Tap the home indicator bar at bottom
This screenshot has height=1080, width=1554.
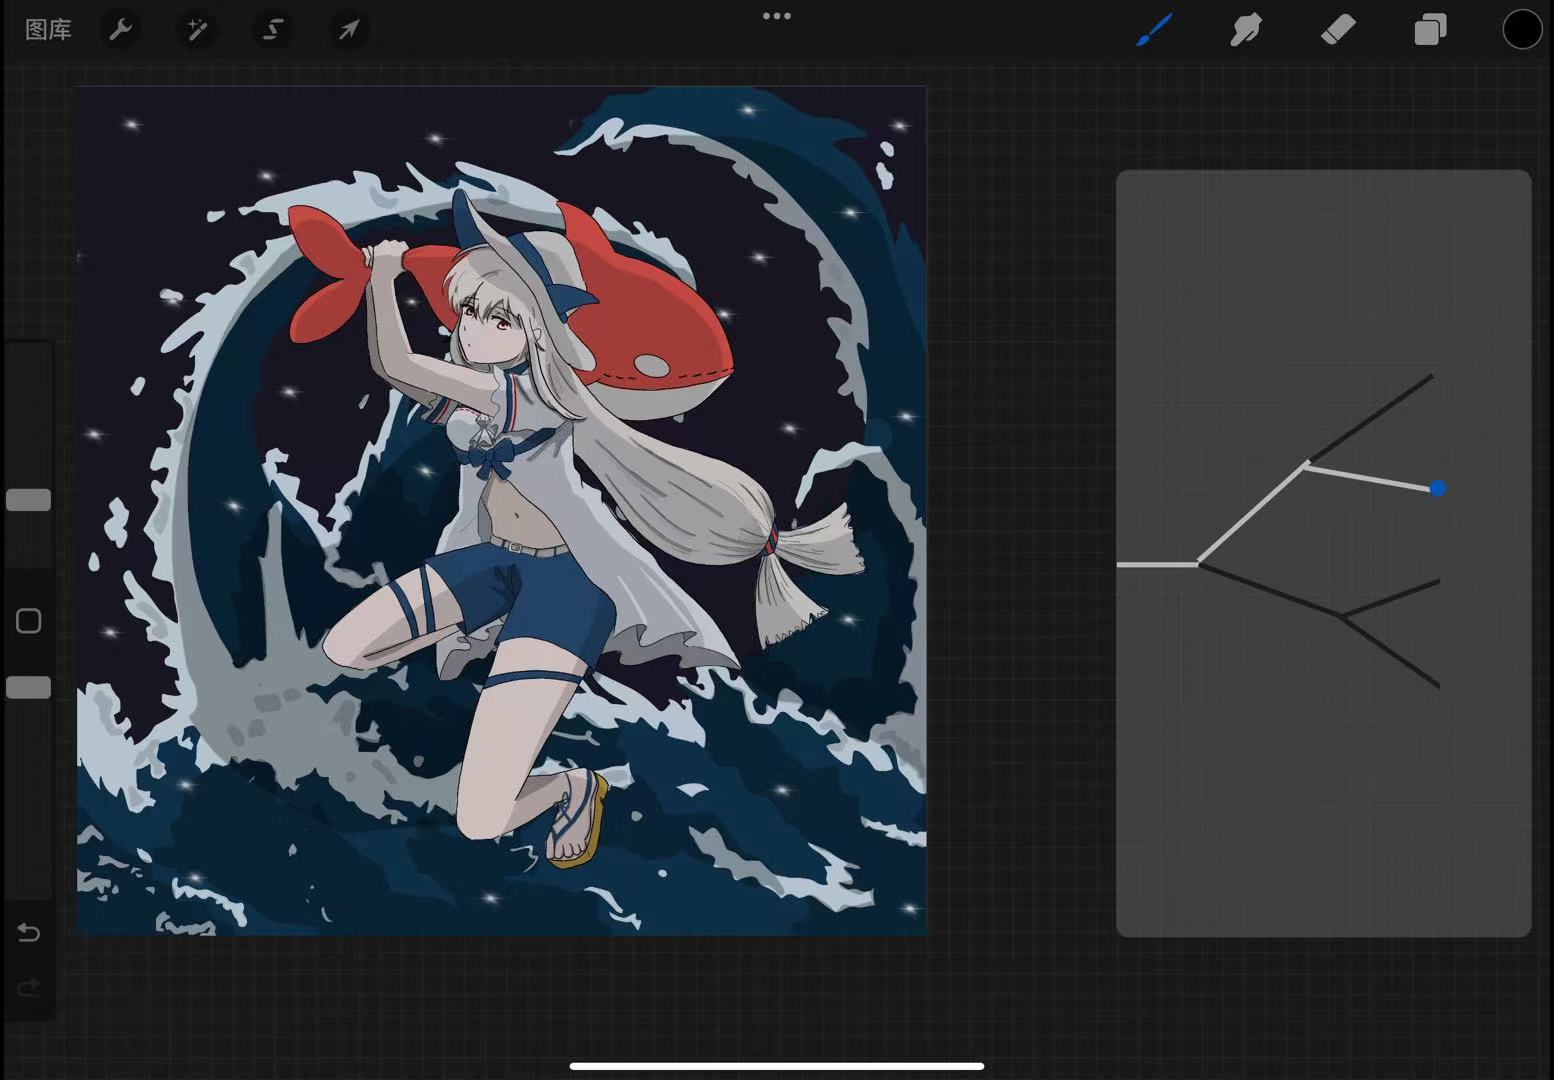click(x=777, y=1066)
